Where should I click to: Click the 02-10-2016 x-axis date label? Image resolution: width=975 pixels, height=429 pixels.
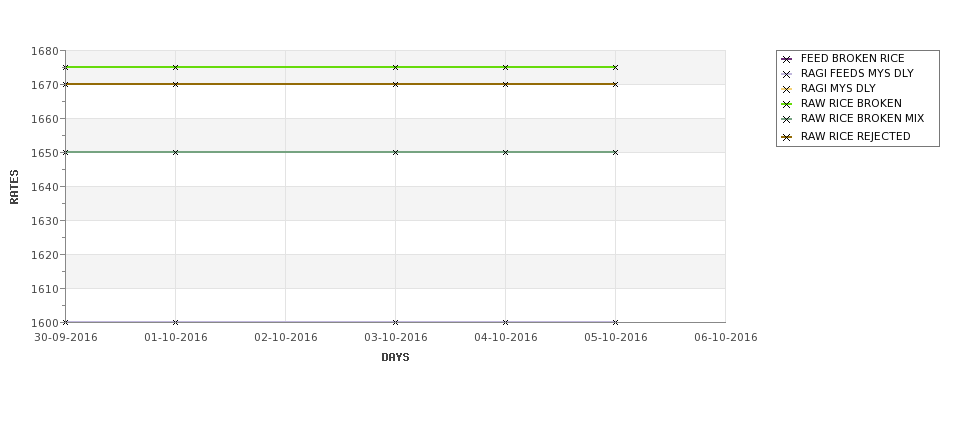coord(285,337)
